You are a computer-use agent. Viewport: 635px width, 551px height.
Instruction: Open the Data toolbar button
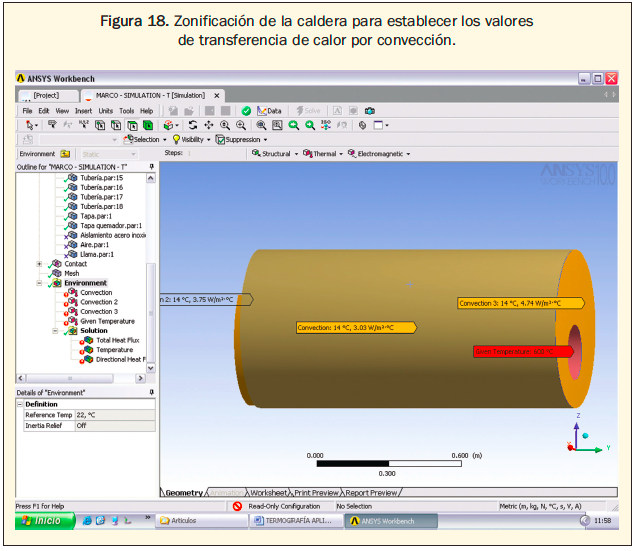pos(269,110)
